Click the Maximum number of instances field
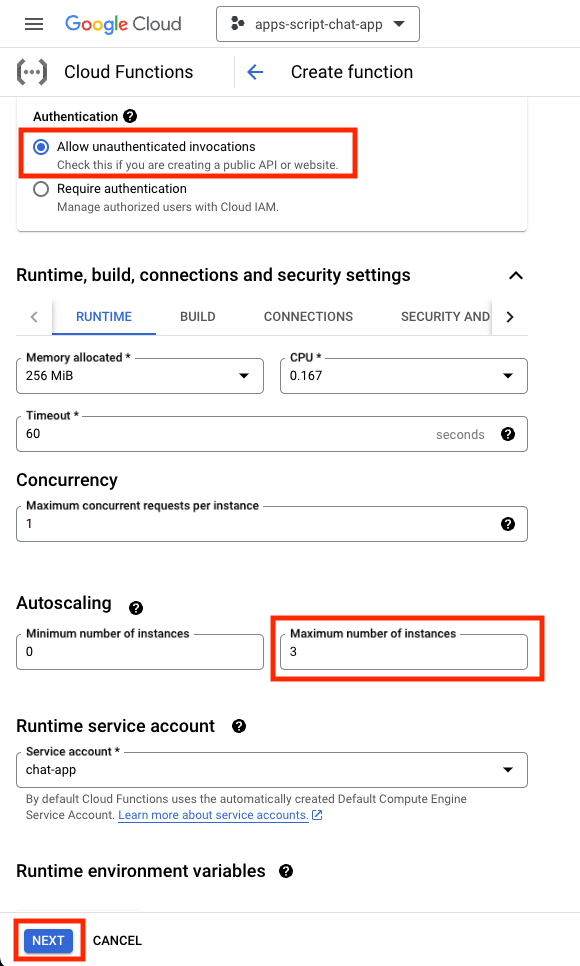The image size is (580, 966). click(404, 652)
